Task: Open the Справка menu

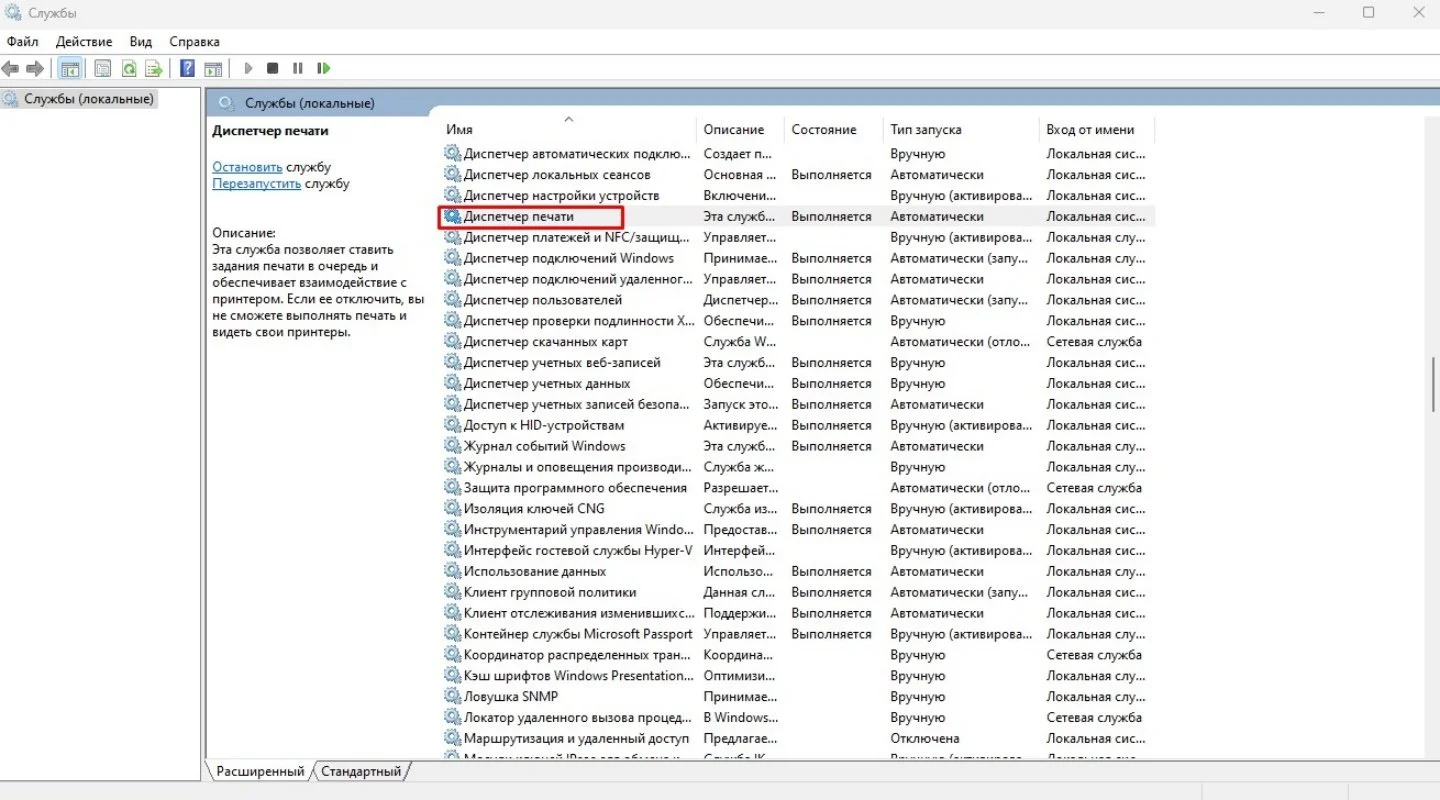Action: [194, 41]
